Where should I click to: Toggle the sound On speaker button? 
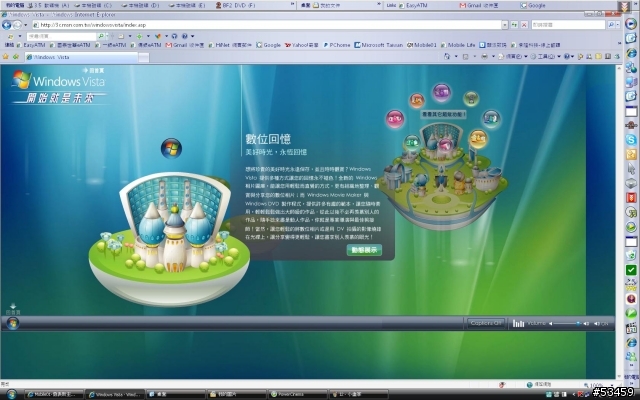[x=600, y=324]
